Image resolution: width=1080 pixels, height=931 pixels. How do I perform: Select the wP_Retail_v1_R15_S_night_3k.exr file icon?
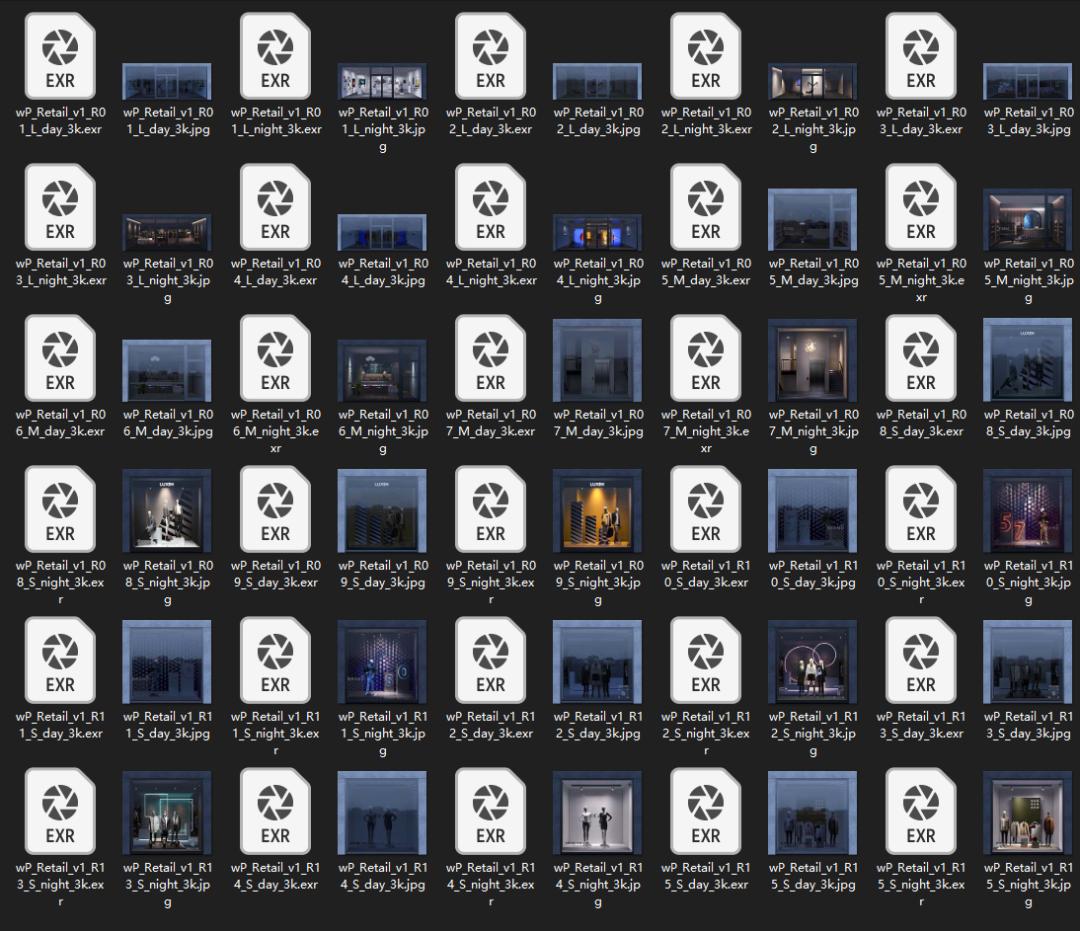(x=921, y=811)
